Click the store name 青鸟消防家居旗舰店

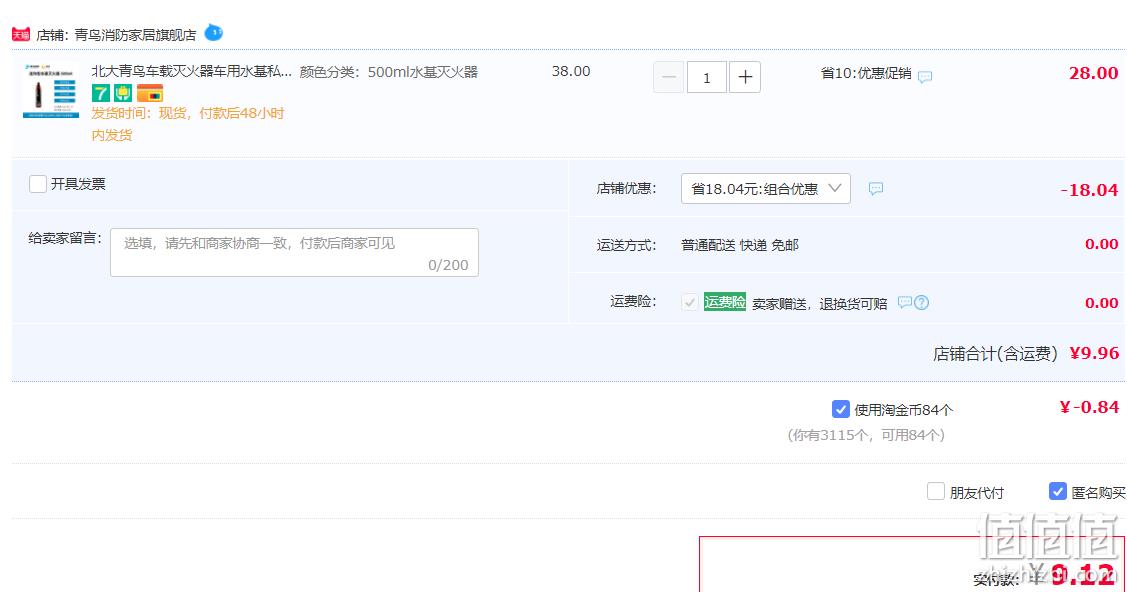[135, 34]
